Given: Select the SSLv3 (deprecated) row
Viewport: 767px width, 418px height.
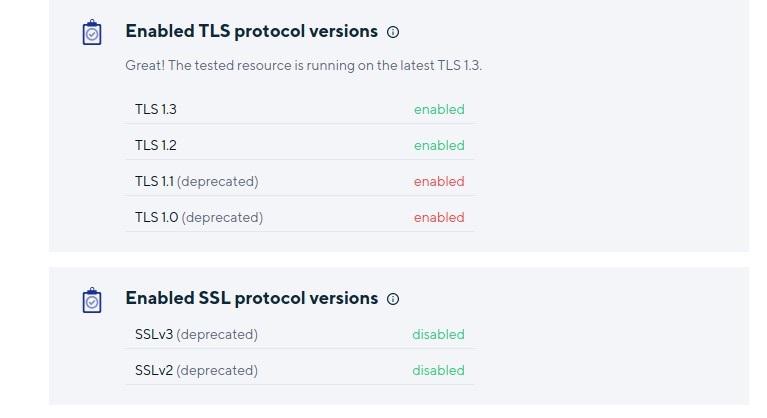Looking at the screenshot, I should coord(300,334).
